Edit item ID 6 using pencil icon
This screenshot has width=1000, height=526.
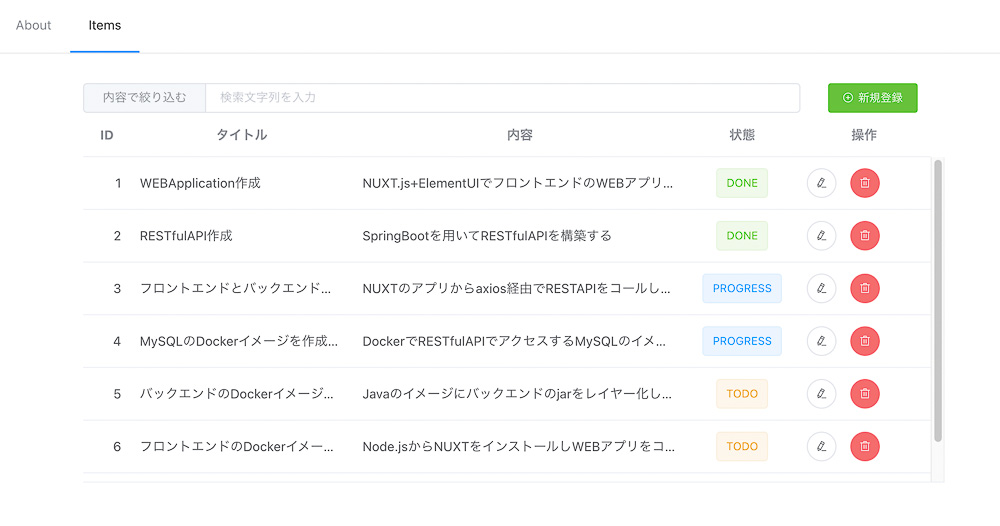click(821, 446)
